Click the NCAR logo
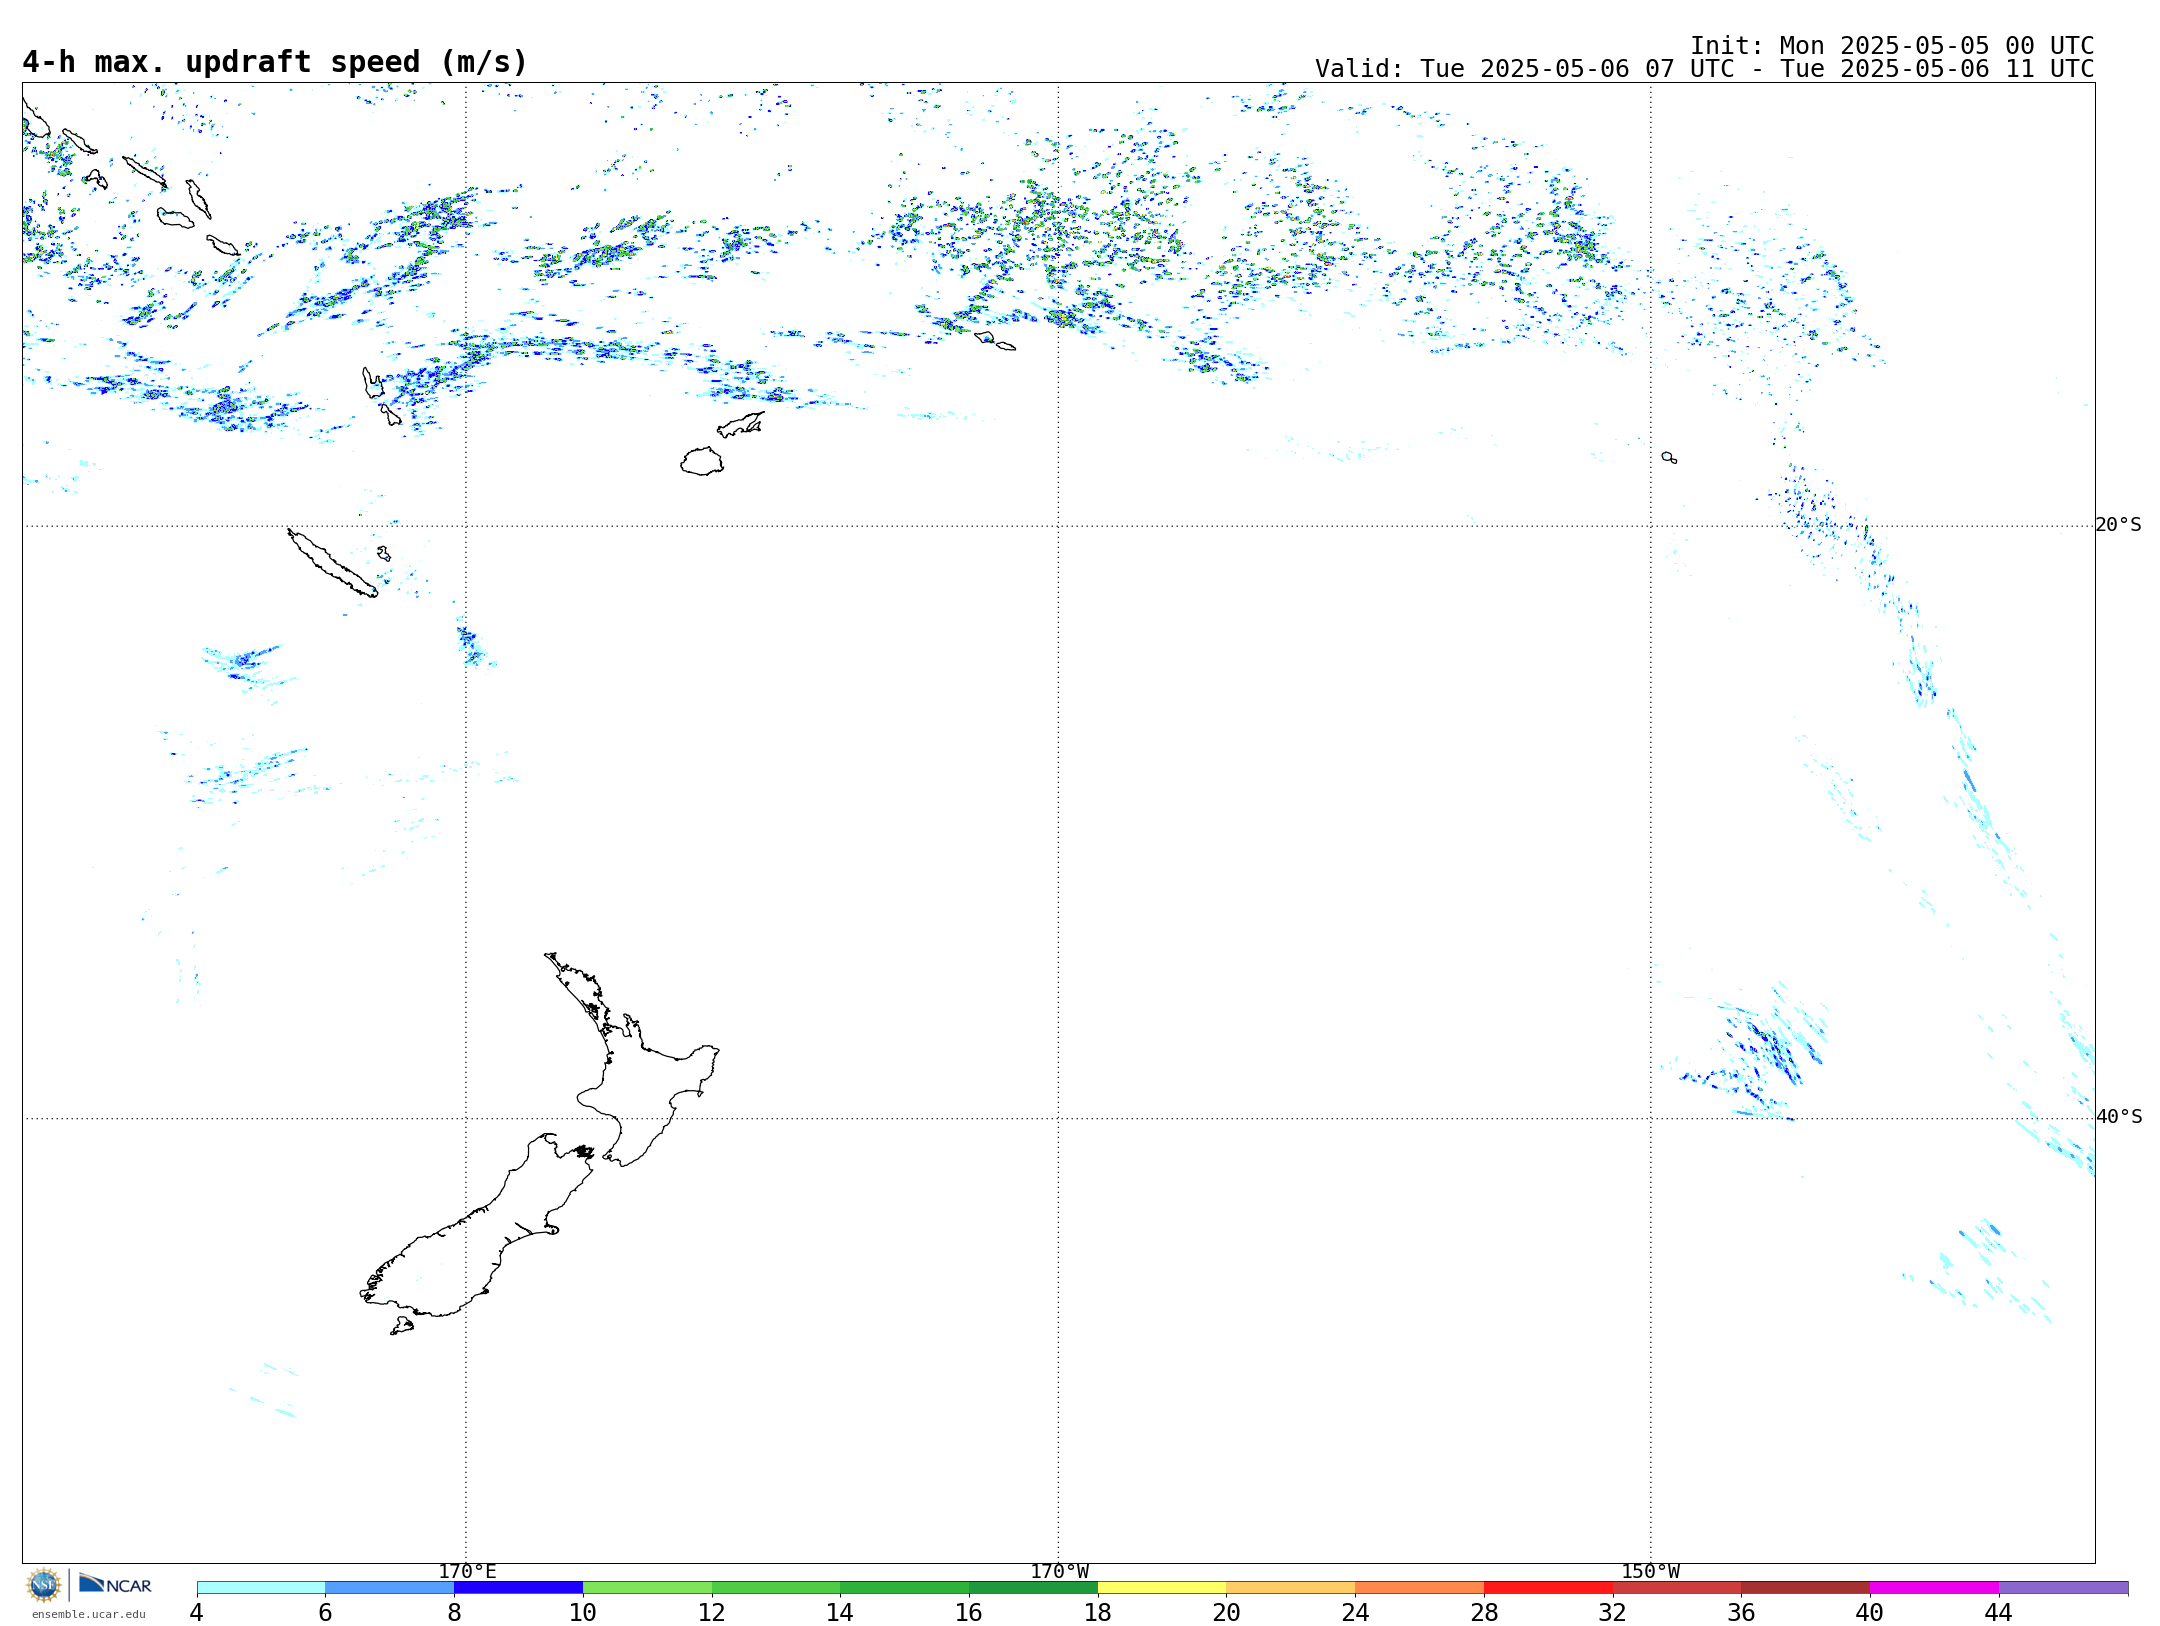 pyautogui.click(x=115, y=1584)
